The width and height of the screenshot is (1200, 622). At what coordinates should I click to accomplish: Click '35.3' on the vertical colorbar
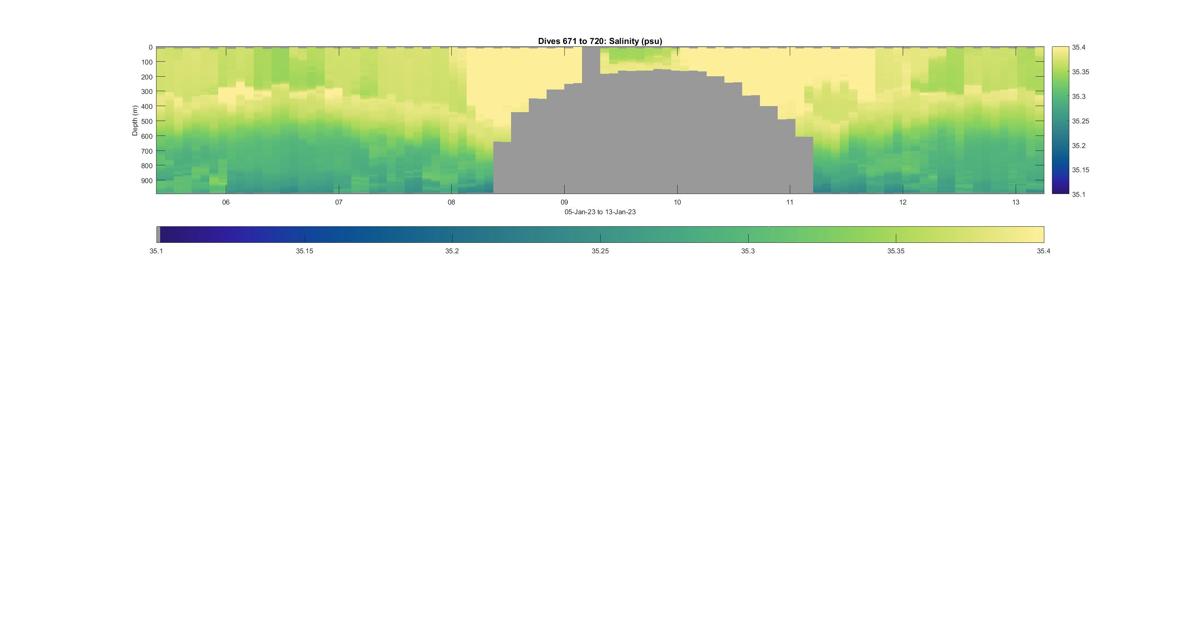pos(1080,96)
